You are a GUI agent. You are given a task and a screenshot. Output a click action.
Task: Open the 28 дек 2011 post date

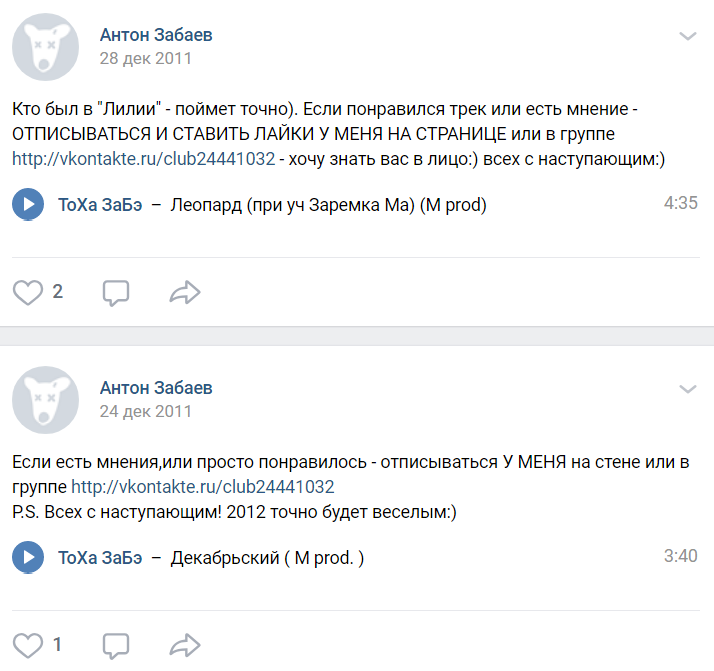pyautogui.click(x=145, y=58)
